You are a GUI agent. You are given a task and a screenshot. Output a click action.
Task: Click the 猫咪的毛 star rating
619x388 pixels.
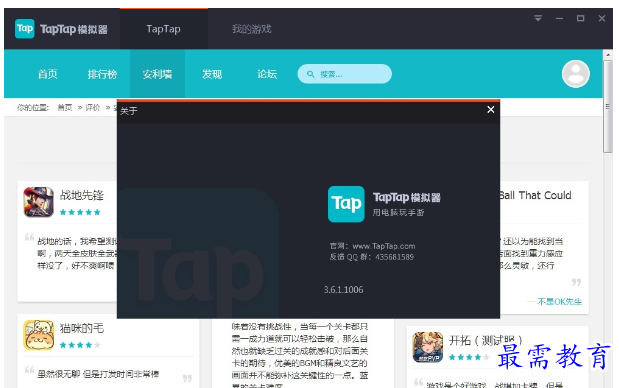(x=80, y=345)
